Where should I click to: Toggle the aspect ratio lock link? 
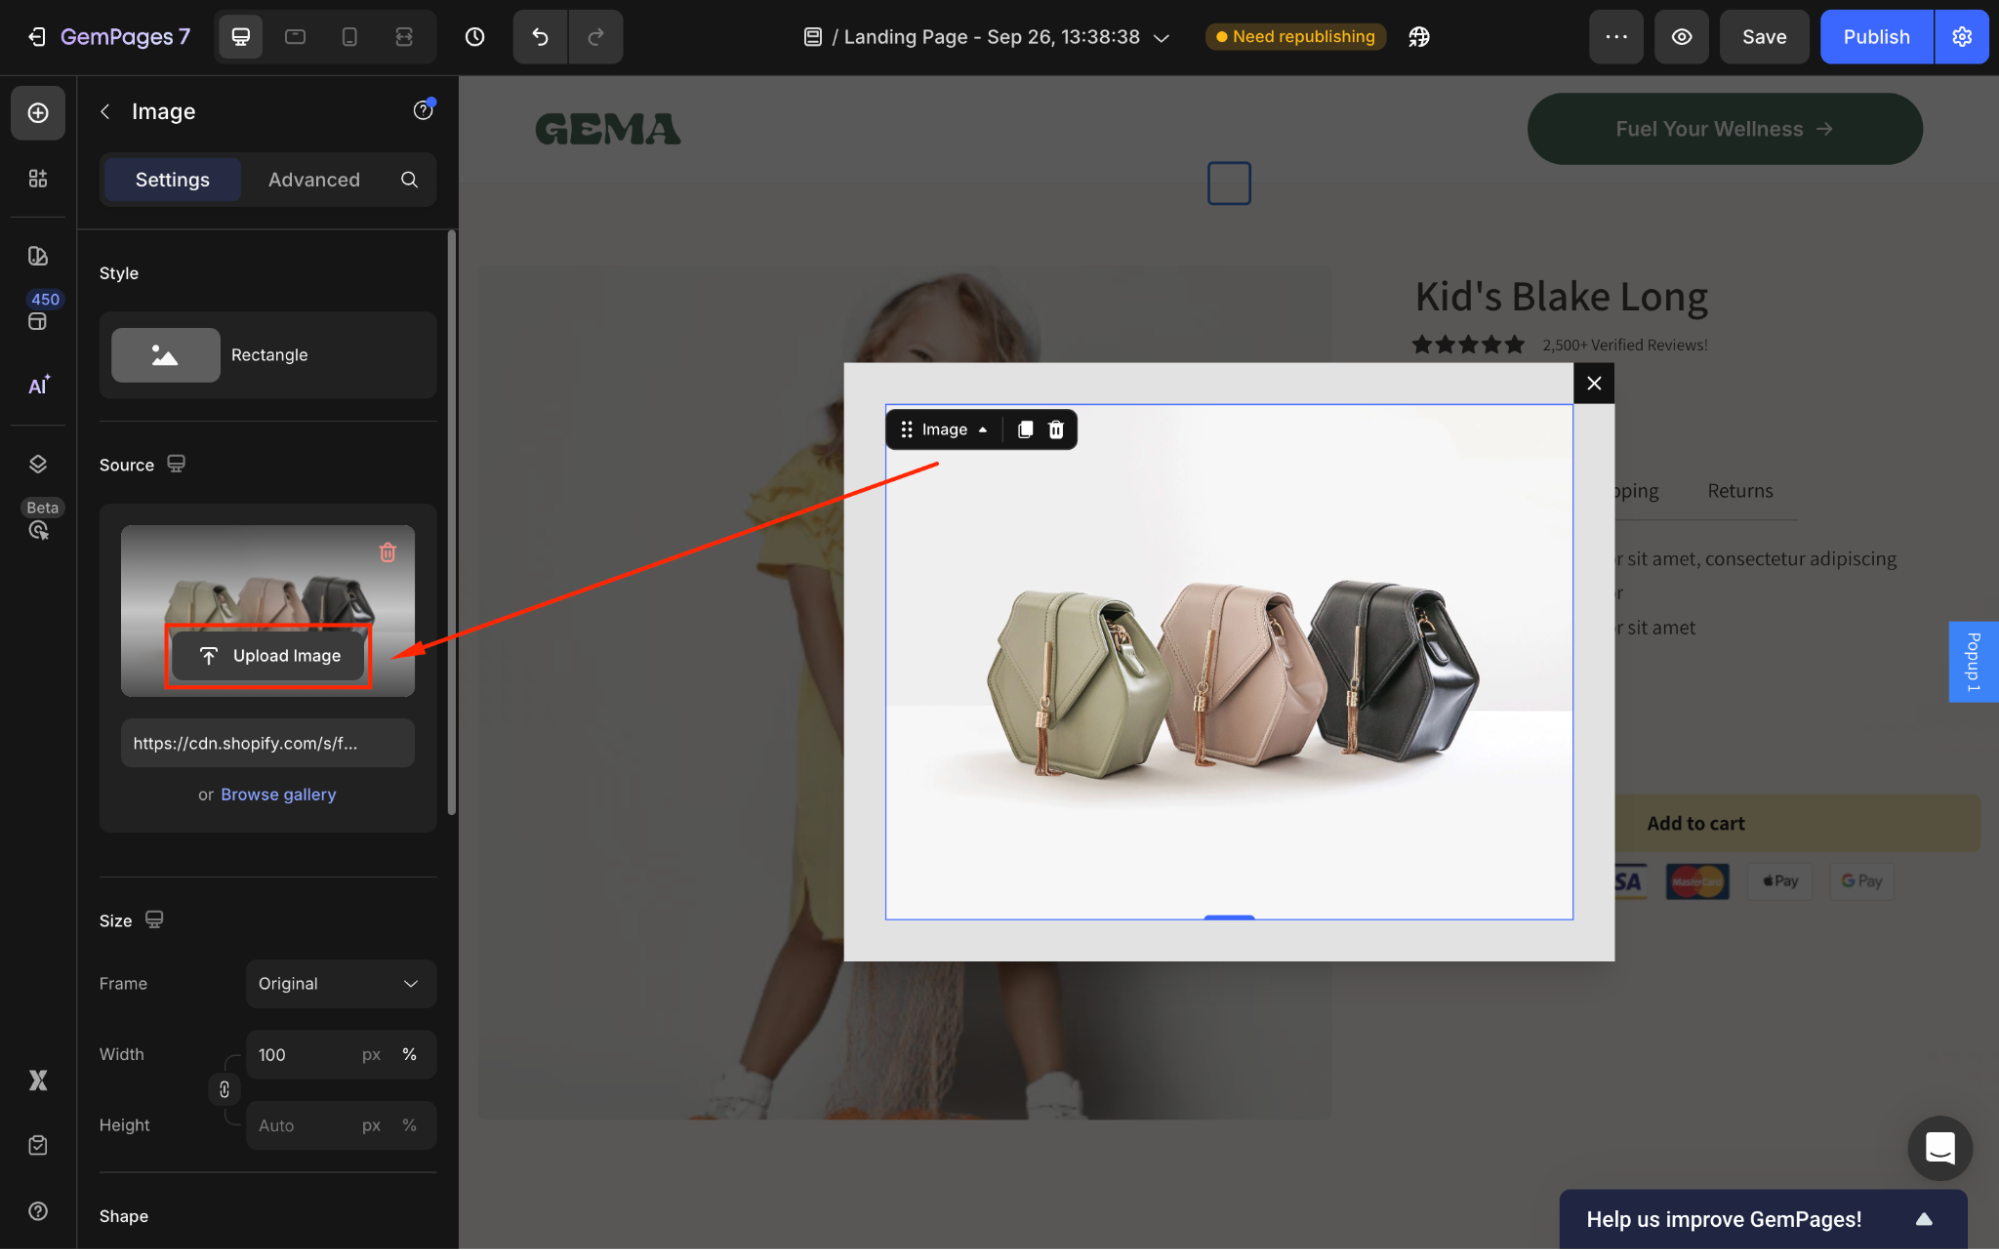tap(224, 1089)
